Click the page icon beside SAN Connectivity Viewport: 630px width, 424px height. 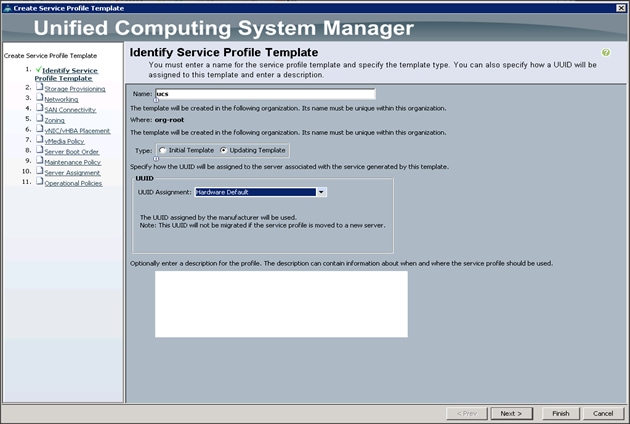[x=39, y=108]
